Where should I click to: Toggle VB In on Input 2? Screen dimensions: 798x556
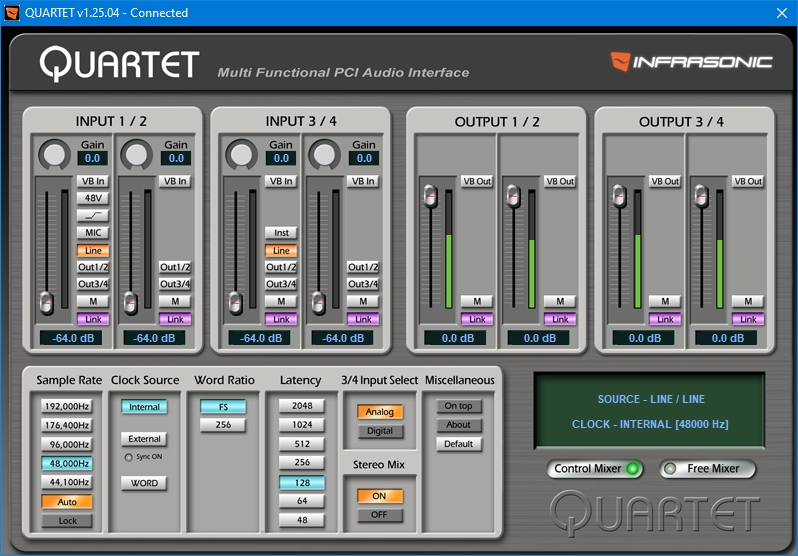point(175,181)
